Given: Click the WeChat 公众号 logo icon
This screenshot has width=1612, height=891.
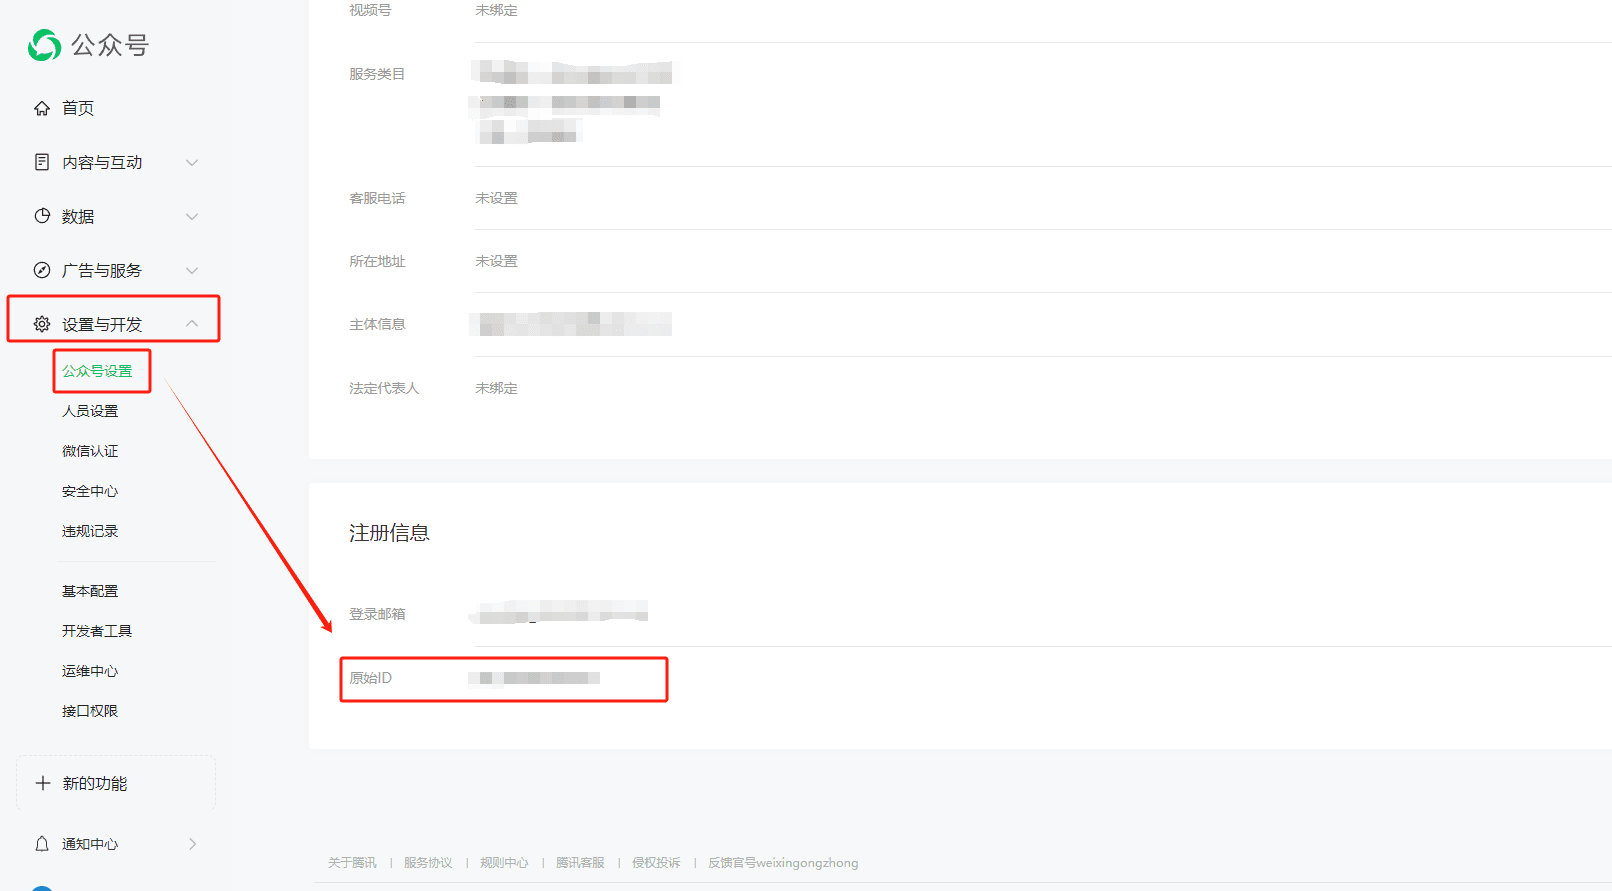Looking at the screenshot, I should (x=45, y=45).
